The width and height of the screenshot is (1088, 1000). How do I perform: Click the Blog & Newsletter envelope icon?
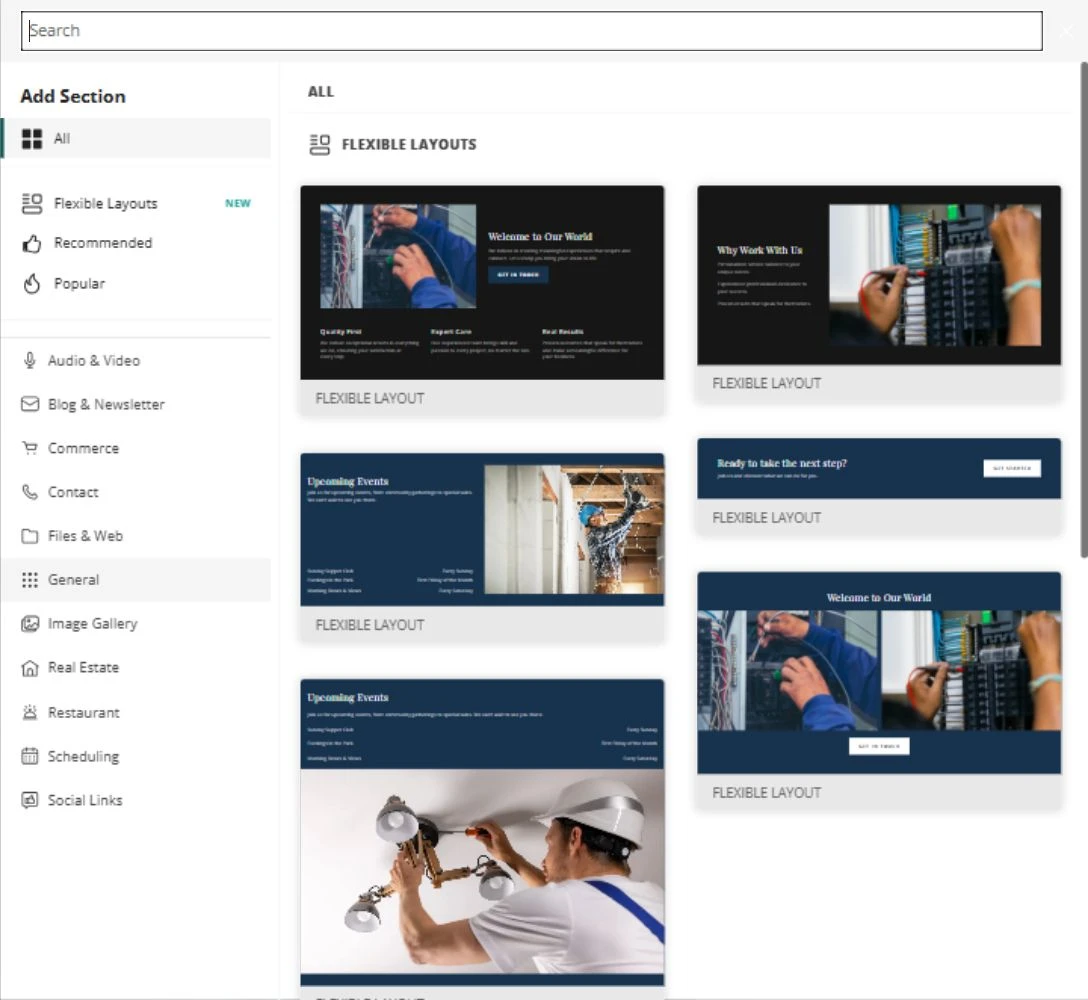point(30,404)
